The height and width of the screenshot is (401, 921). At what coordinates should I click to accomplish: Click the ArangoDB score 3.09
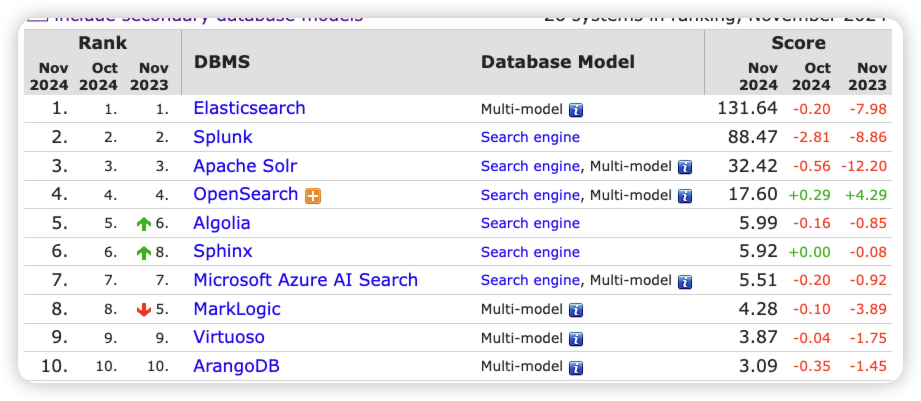click(x=758, y=366)
